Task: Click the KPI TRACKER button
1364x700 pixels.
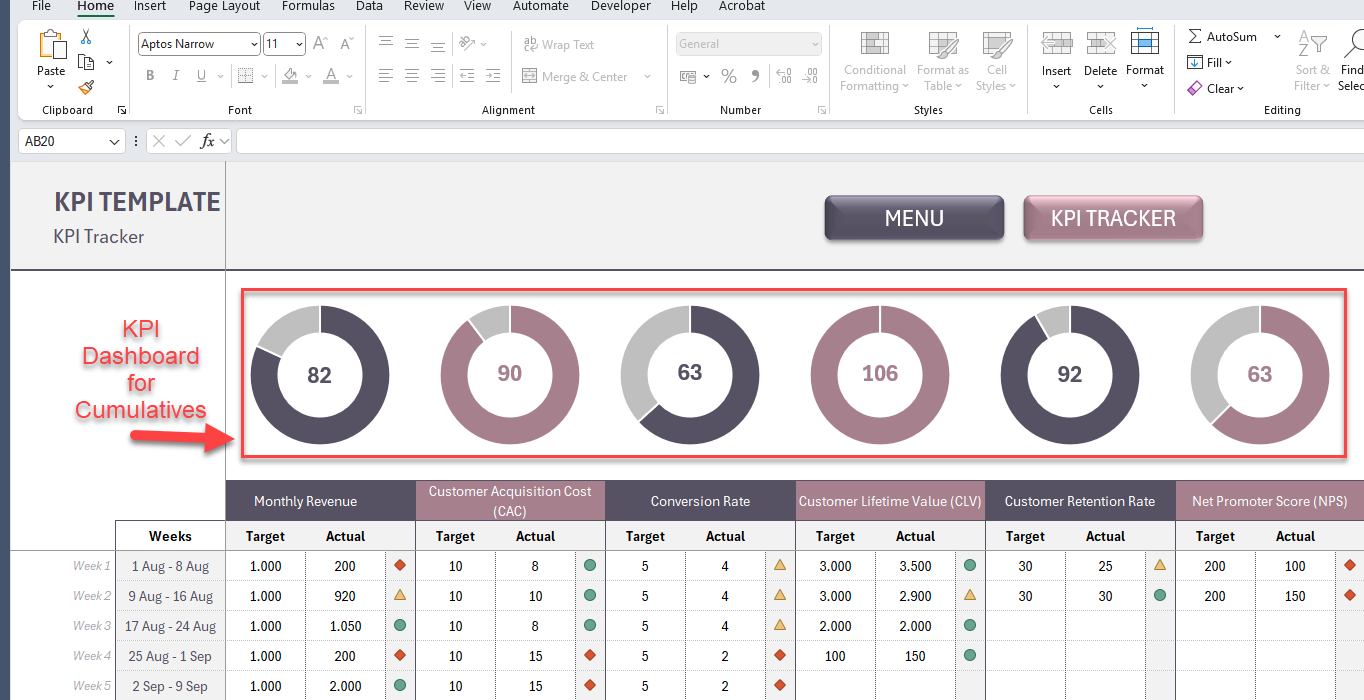Action: pyautogui.click(x=1112, y=217)
